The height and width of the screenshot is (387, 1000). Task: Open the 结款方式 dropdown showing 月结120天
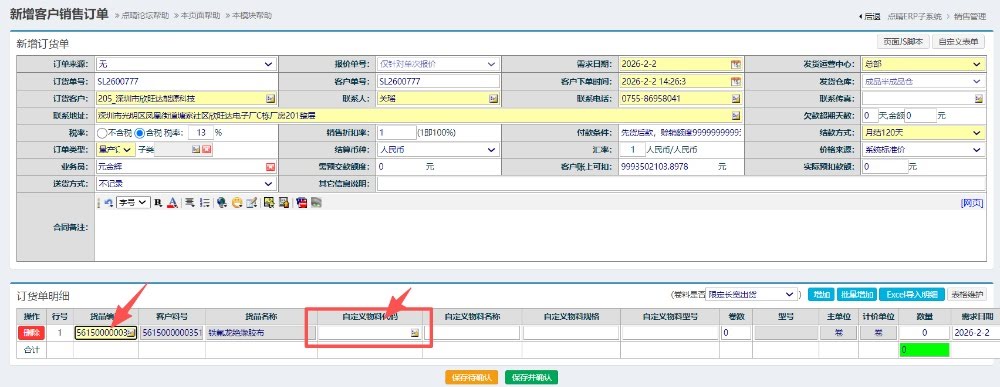point(923,133)
